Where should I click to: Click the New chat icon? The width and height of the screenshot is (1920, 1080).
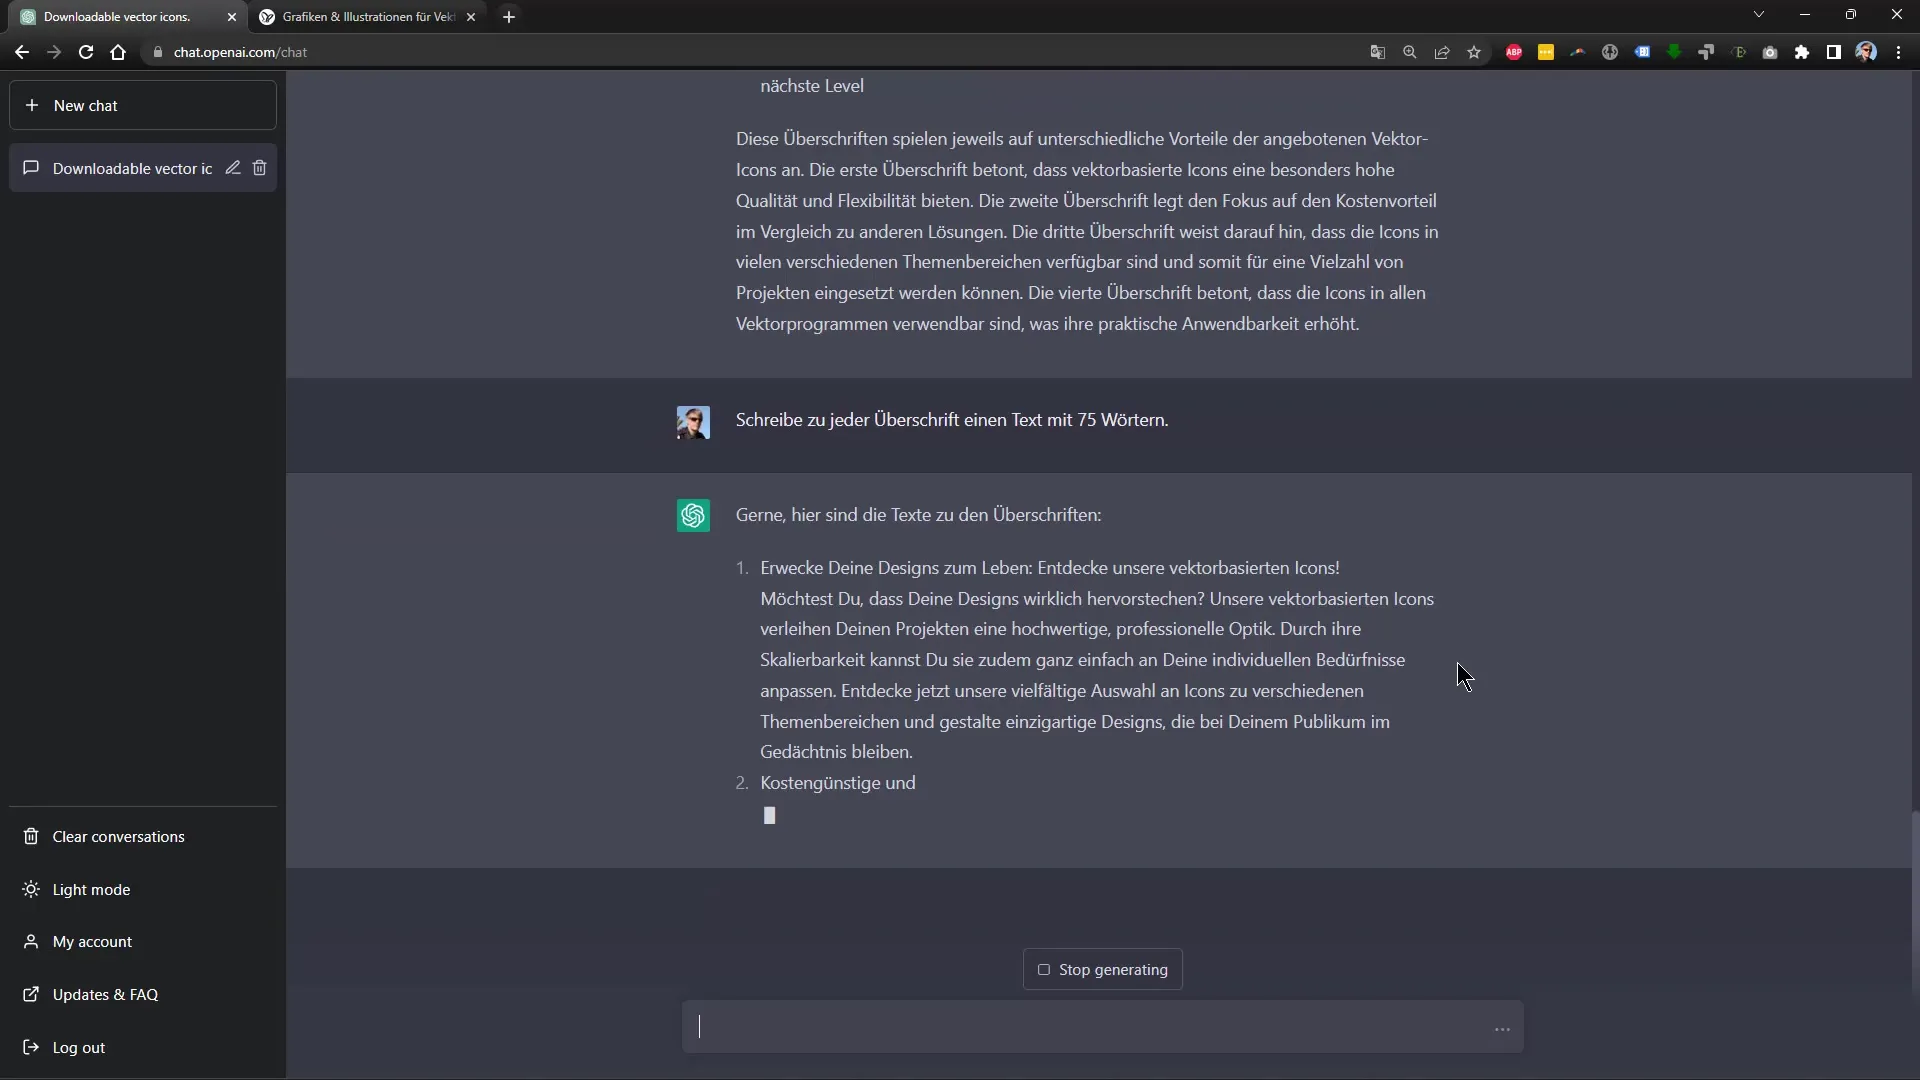click(x=30, y=104)
